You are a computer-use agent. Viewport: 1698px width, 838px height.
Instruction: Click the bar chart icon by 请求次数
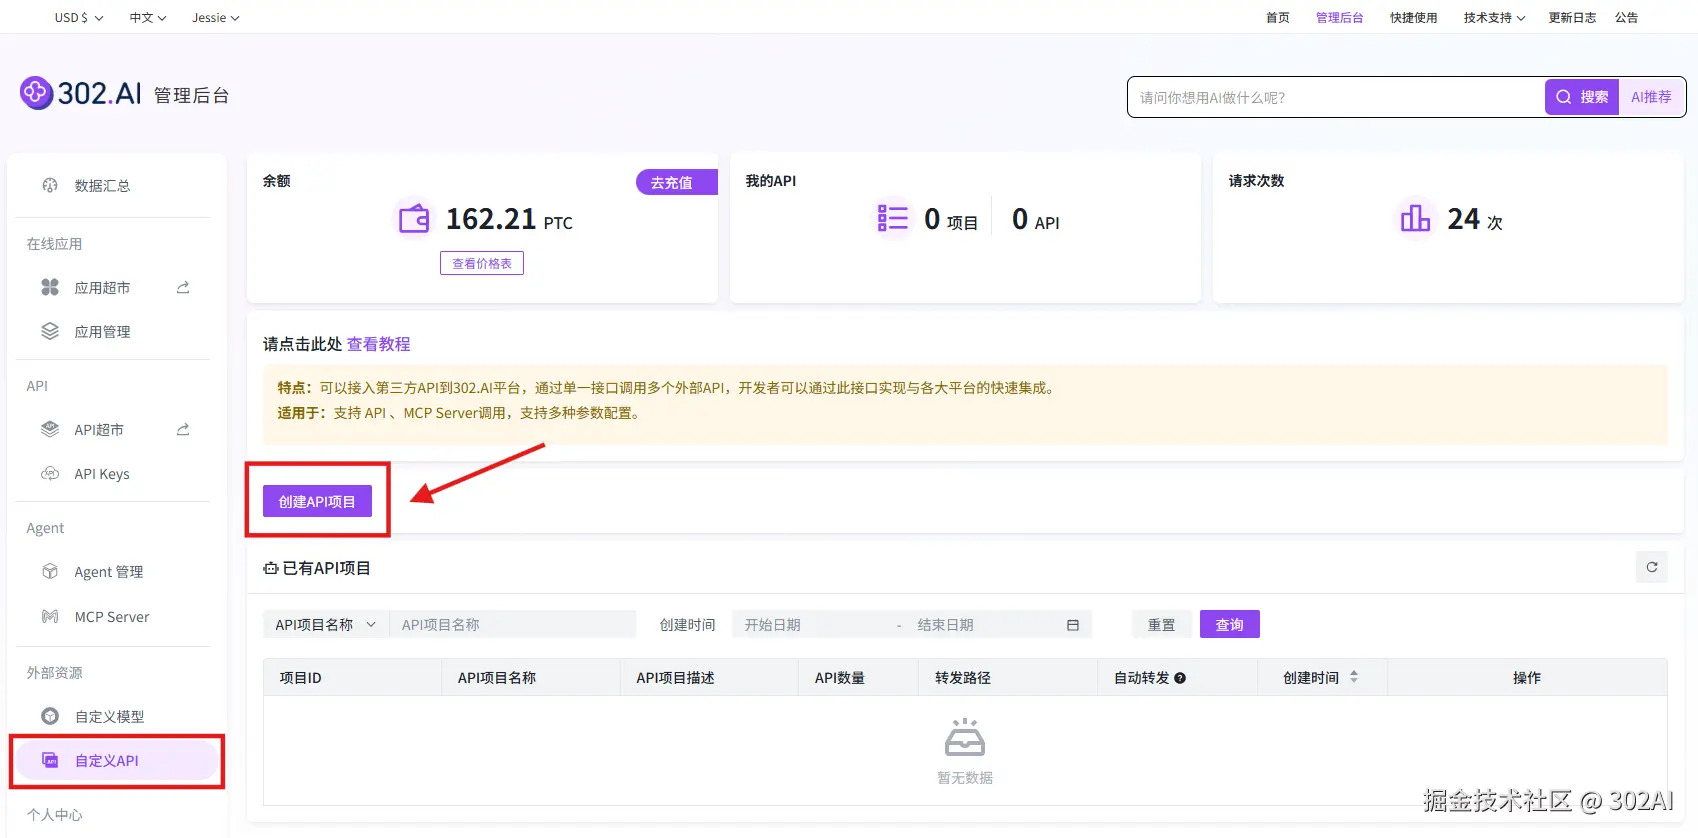click(1415, 218)
